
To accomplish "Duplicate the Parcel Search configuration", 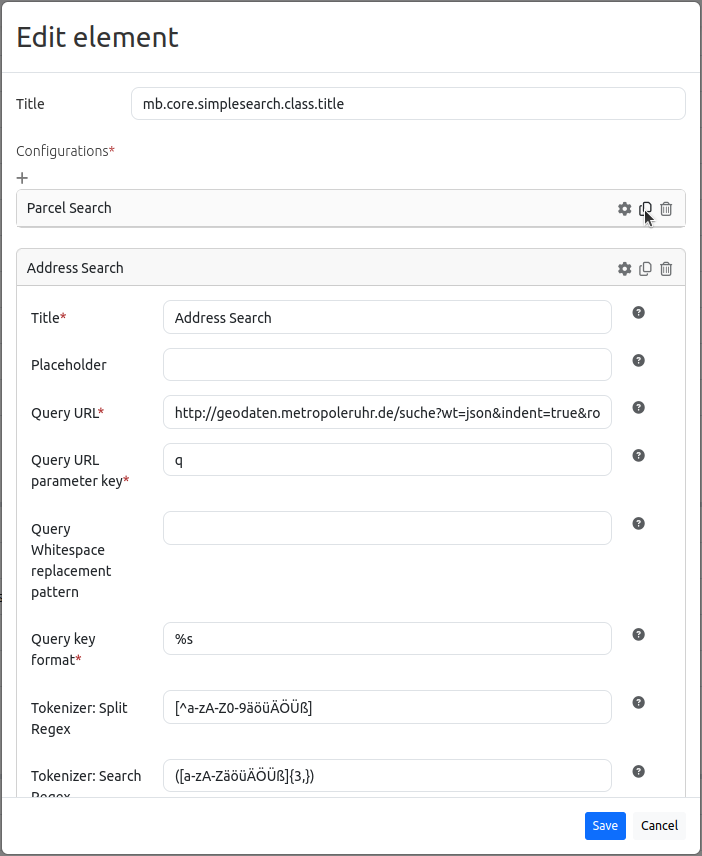I will pos(645,209).
